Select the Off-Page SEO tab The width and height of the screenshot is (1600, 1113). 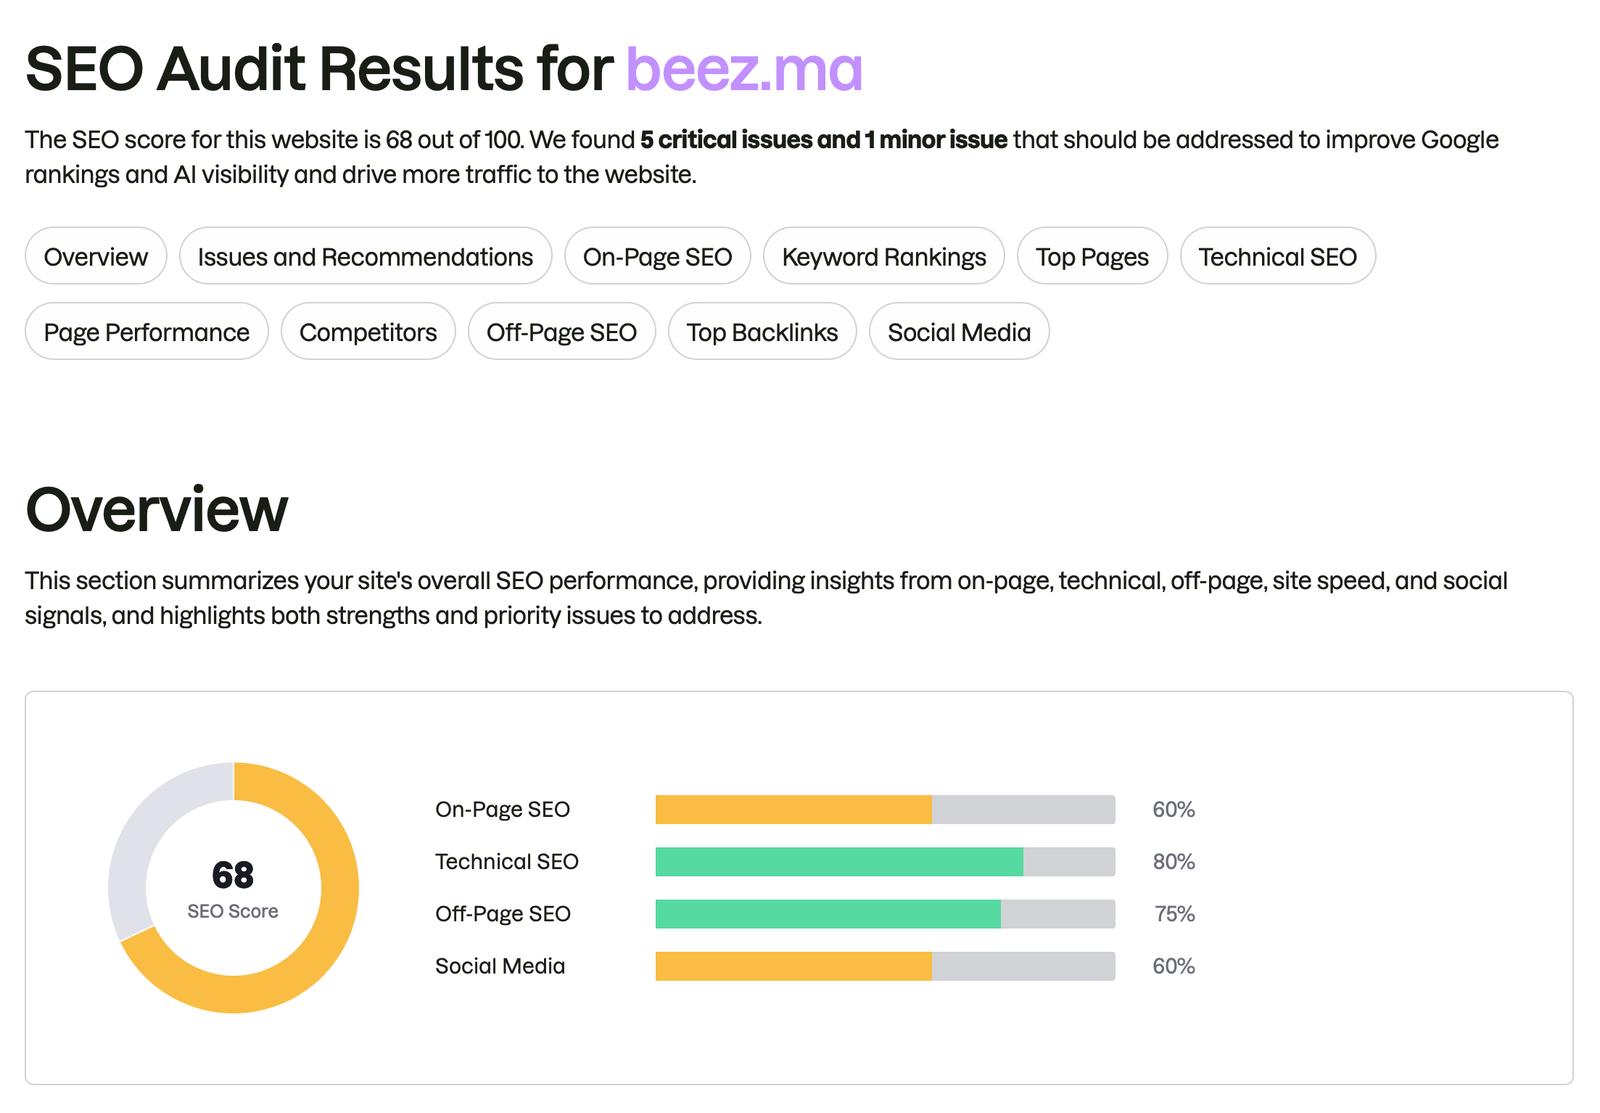(561, 331)
